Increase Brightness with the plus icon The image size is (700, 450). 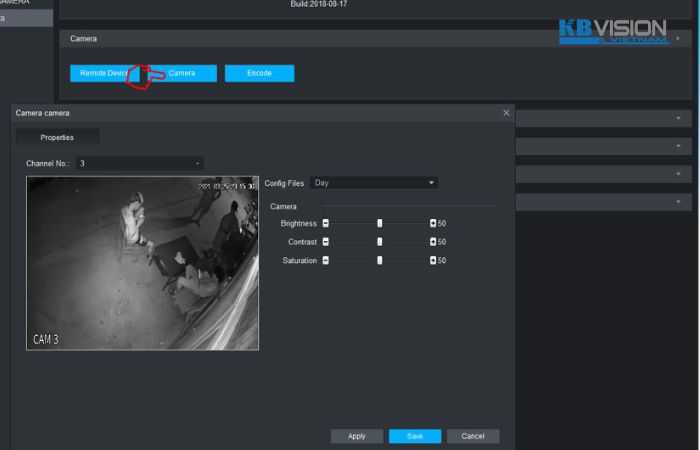click(x=433, y=223)
